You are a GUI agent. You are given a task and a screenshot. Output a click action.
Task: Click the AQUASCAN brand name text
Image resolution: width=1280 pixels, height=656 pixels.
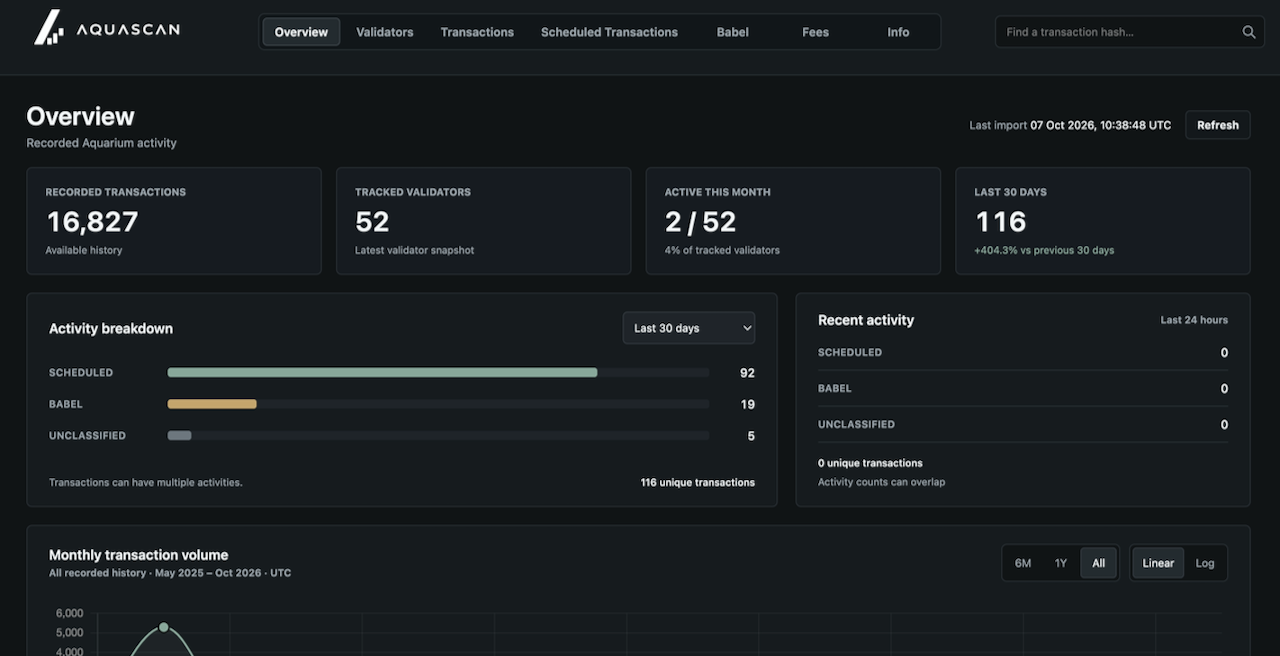coord(128,30)
